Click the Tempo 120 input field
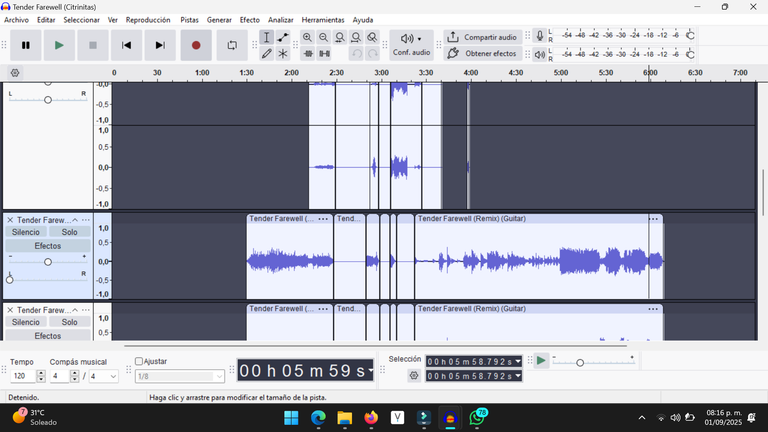The width and height of the screenshot is (768, 432). (23, 376)
